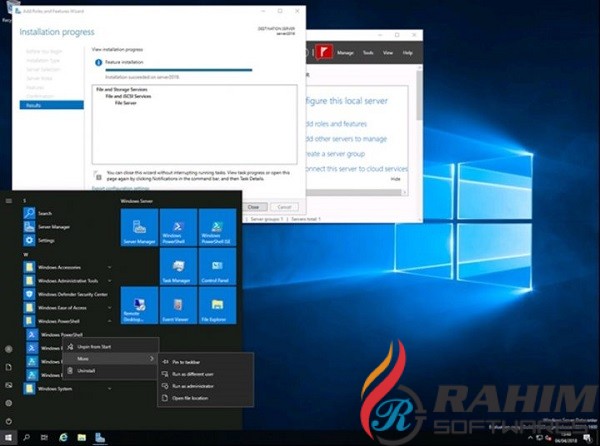Launch Internet Explorer from the taskbar
Screen dimensions: 600x446
pos(64,437)
